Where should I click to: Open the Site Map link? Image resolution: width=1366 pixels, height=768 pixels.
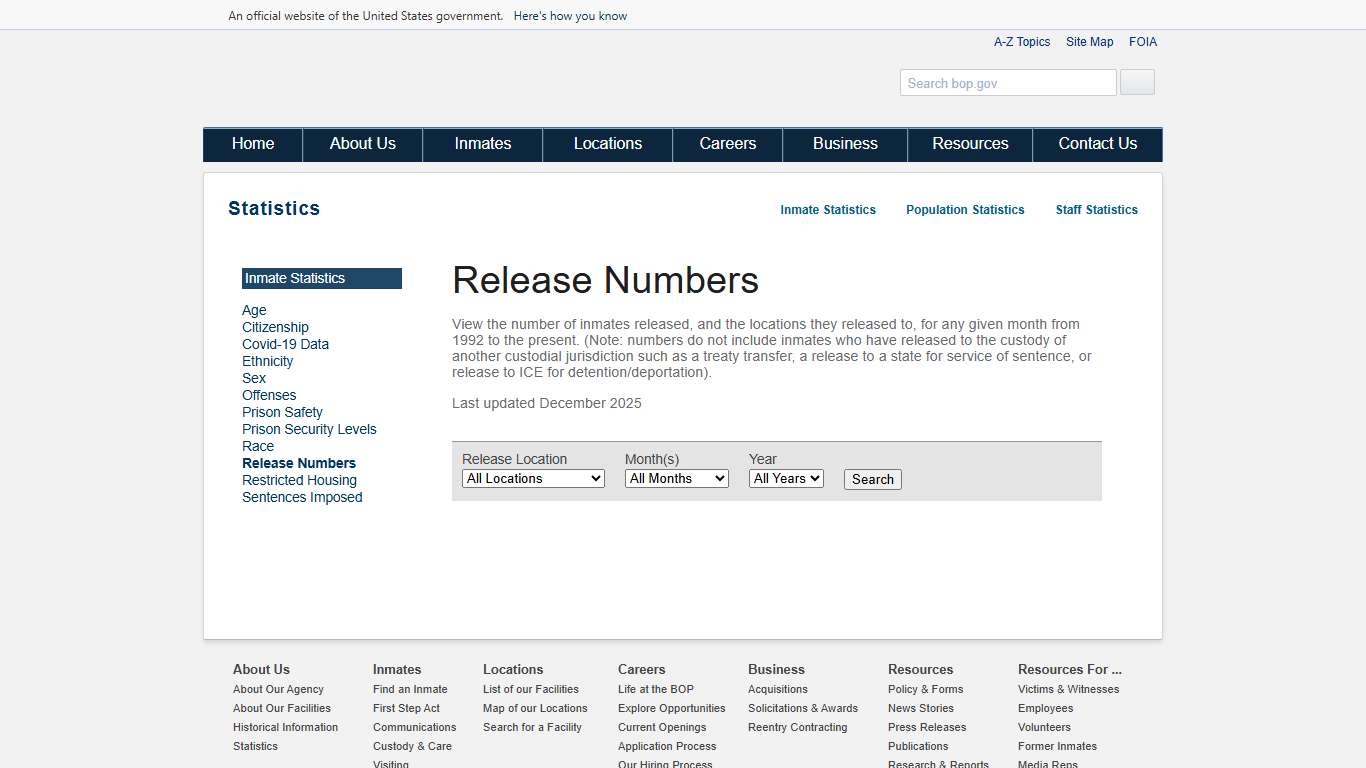pos(1089,41)
